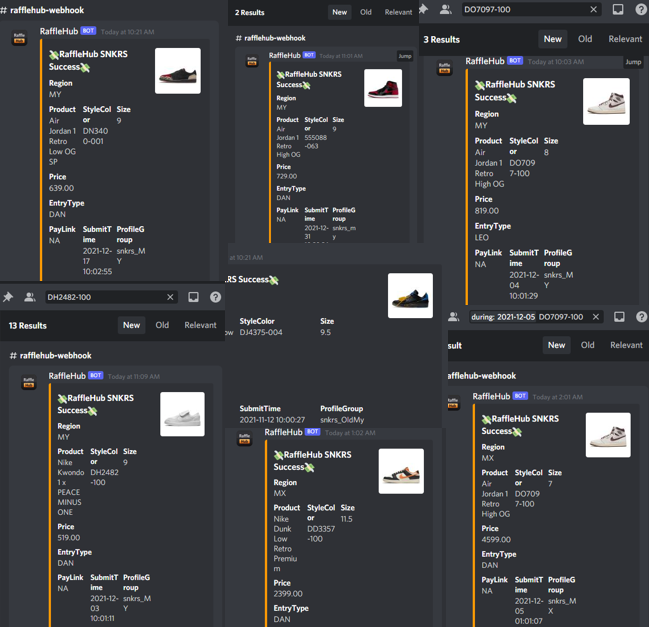
Task: Click RaffleHub avatar on the 1:02 AM message
Action: (244, 438)
